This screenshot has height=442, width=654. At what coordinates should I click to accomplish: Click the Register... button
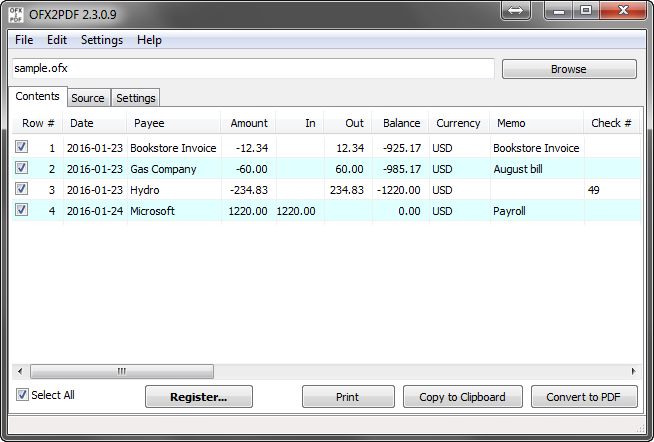point(199,397)
